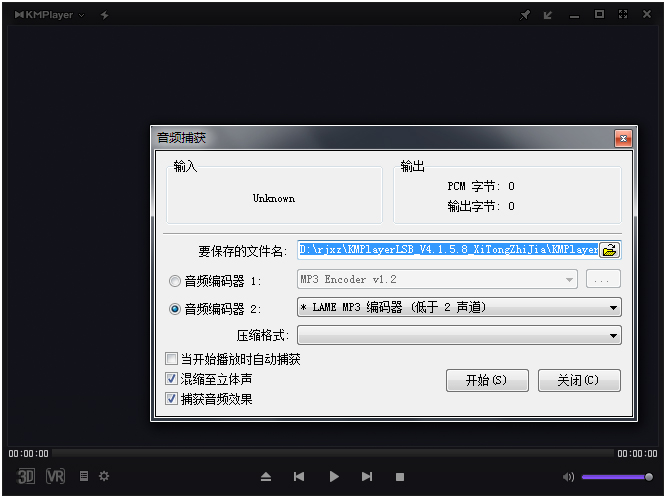Open the LAME MP3 编码器 dropdown

[x=459, y=307]
